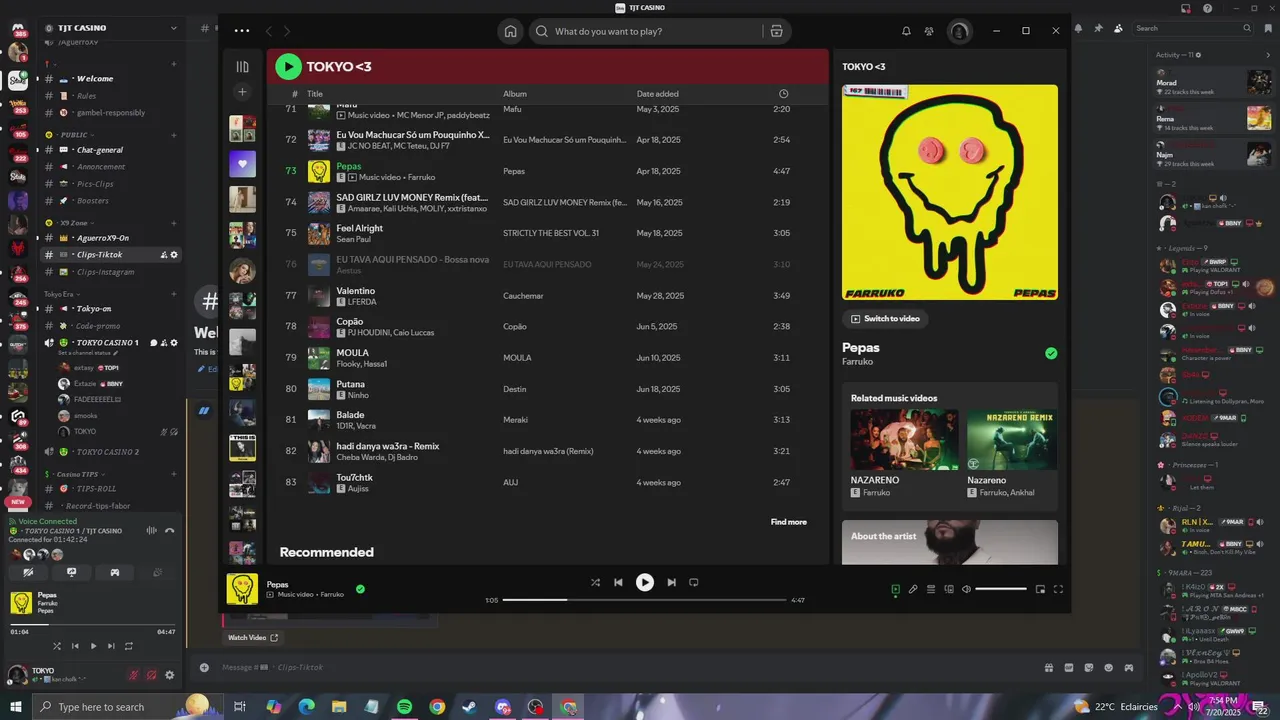Open Spotify Home icon
This screenshot has height=720, width=1280.
point(511,31)
